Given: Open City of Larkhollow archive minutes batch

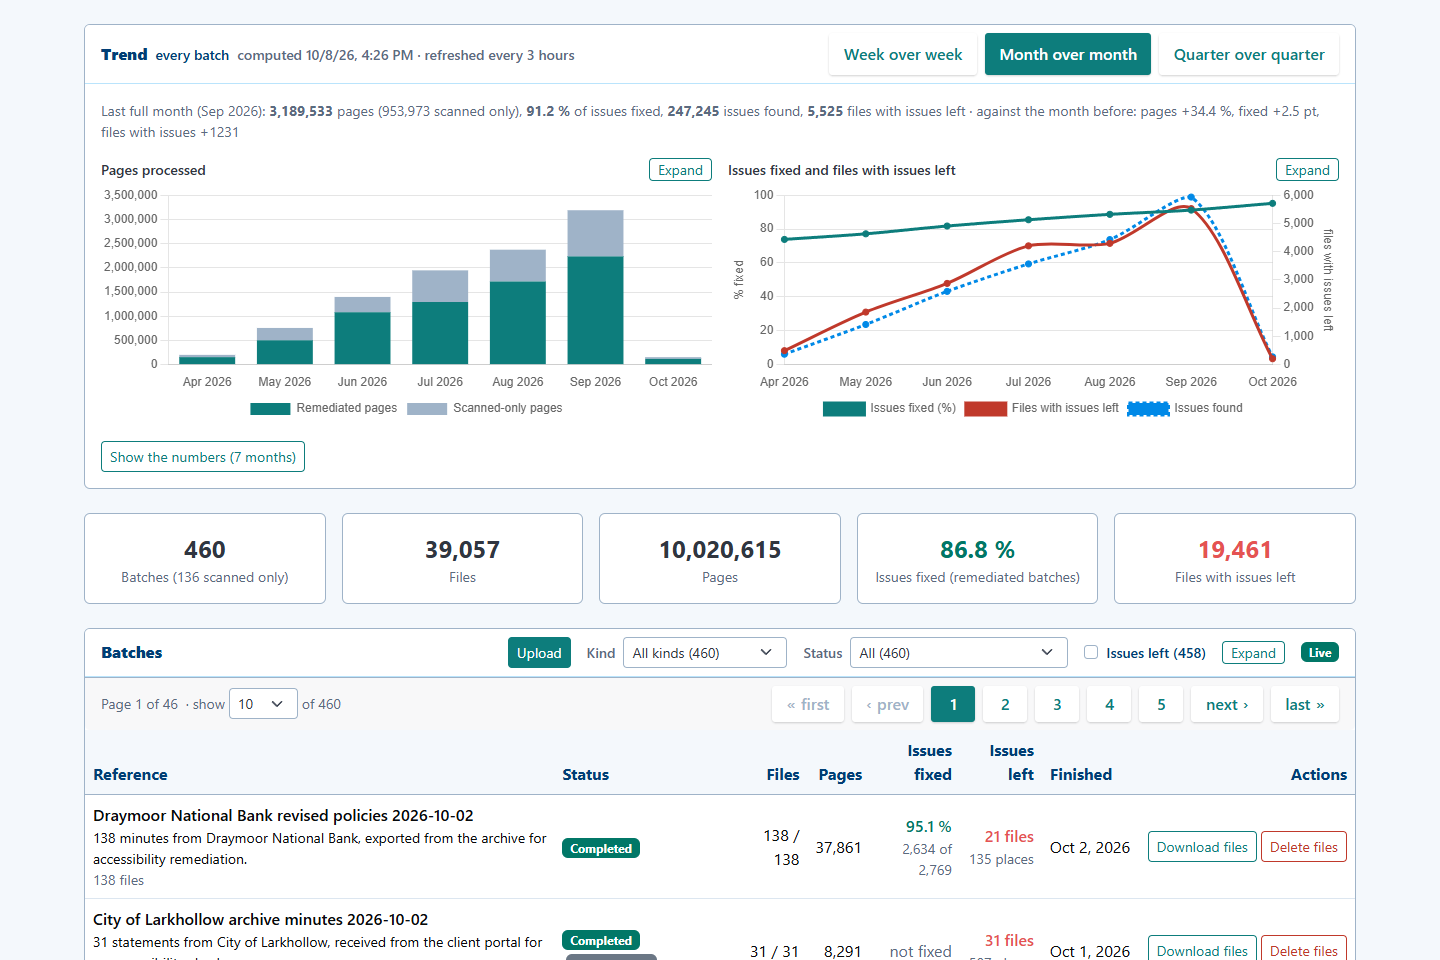Looking at the screenshot, I should (x=260, y=920).
